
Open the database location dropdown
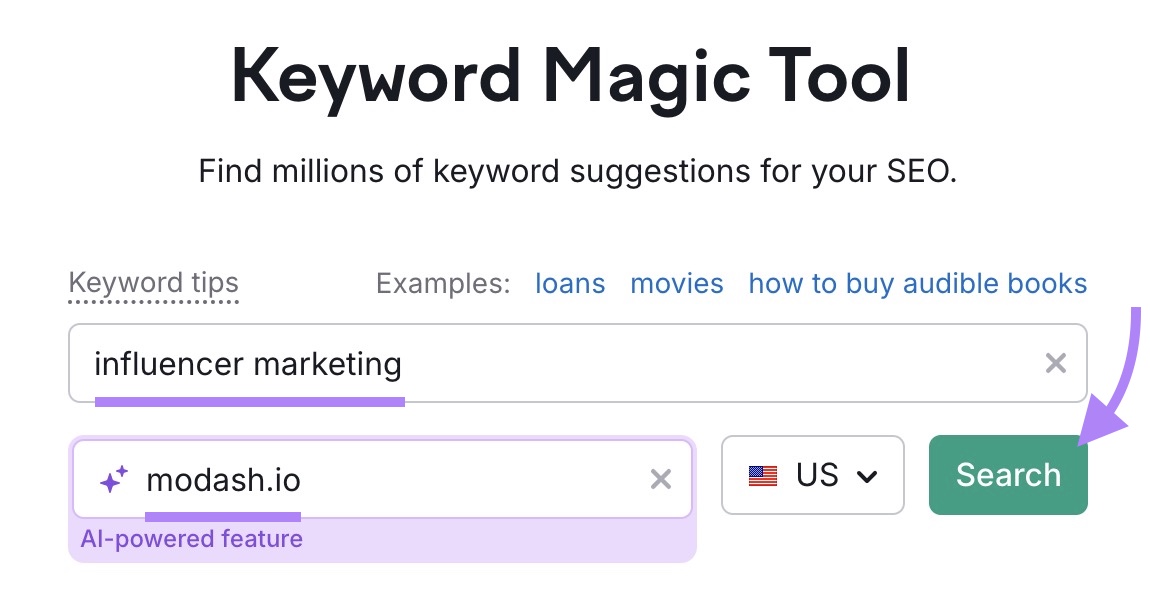[813, 475]
